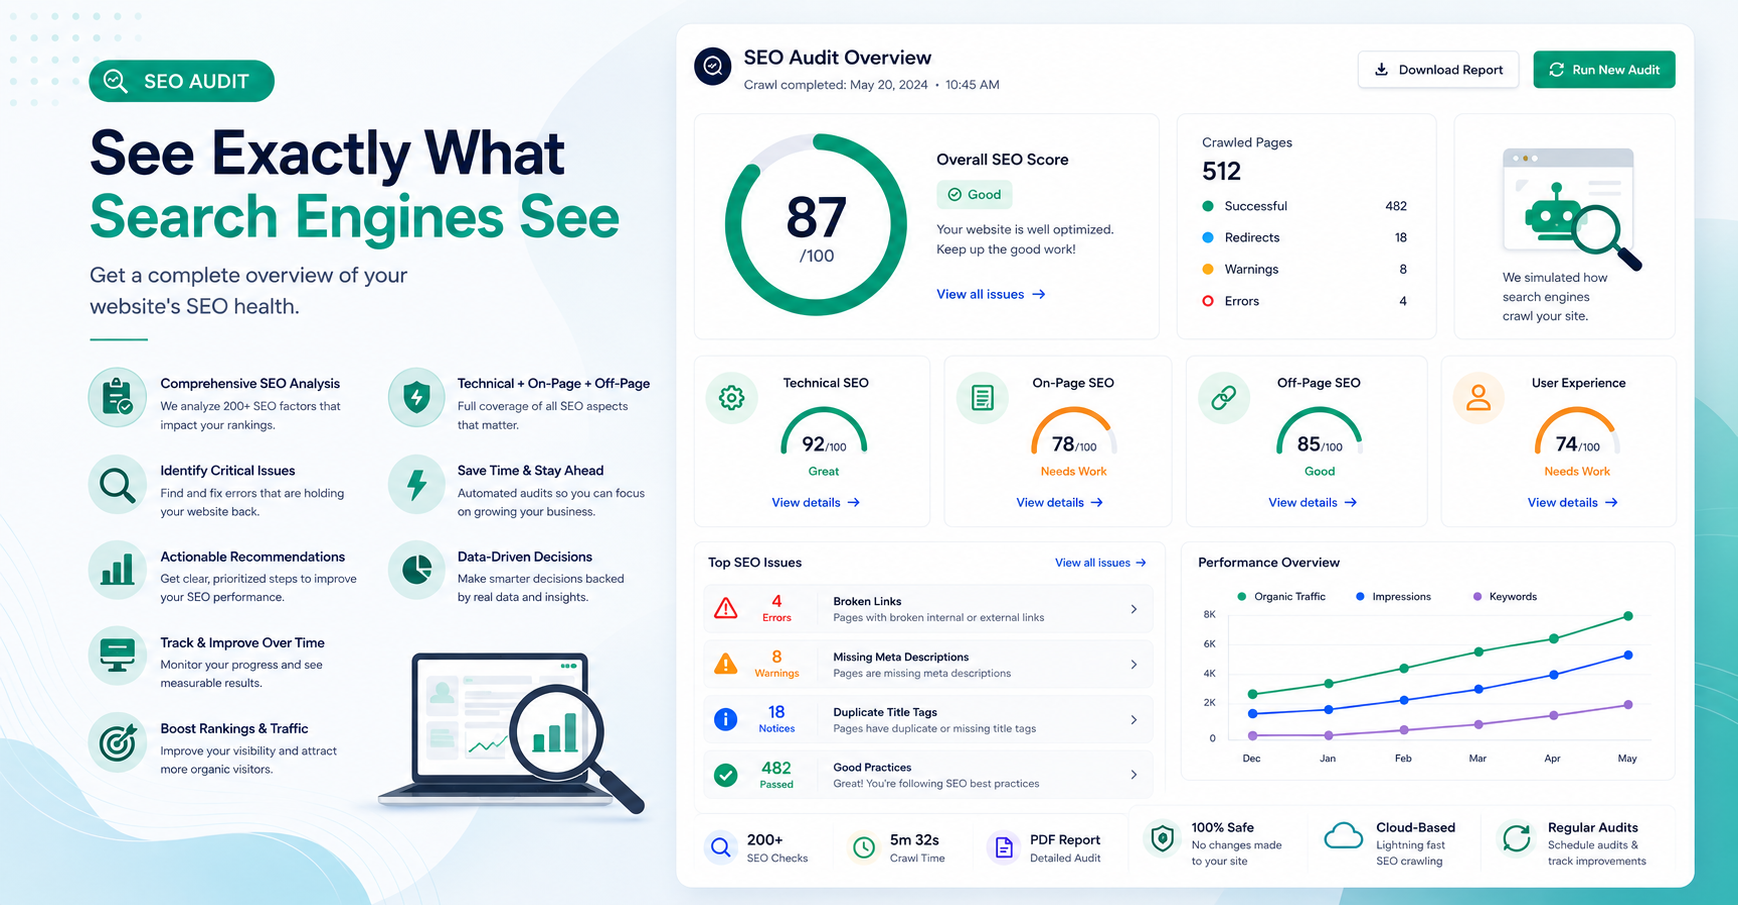Viewport: 1738px width, 905px height.
Task: Open View all issues under Overall SEO Score
Action: click(x=991, y=294)
